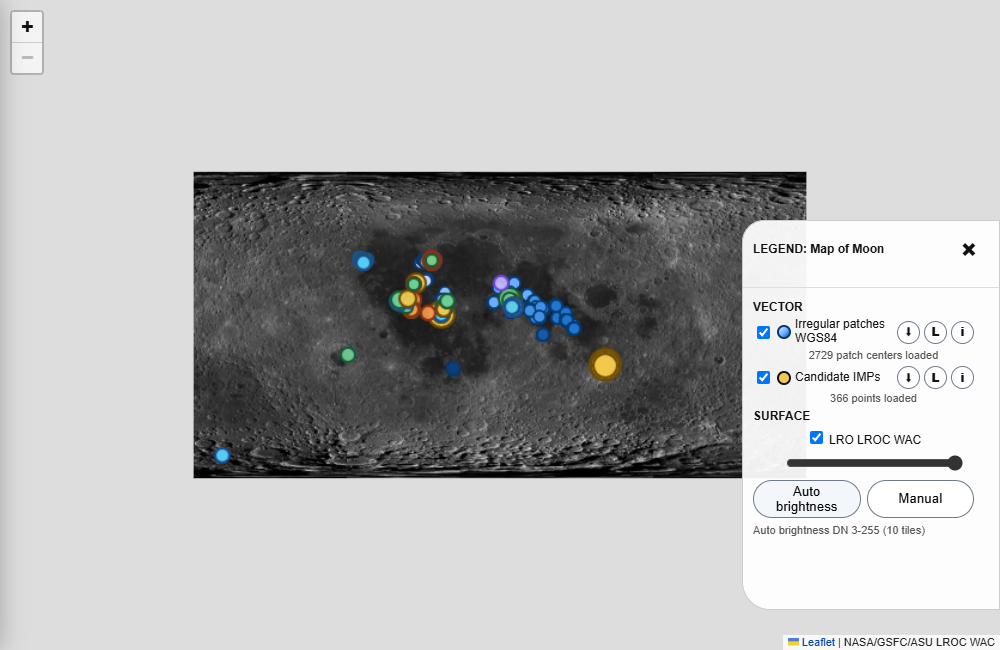Open the L button for Irregular patches WGS84

[935, 332]
